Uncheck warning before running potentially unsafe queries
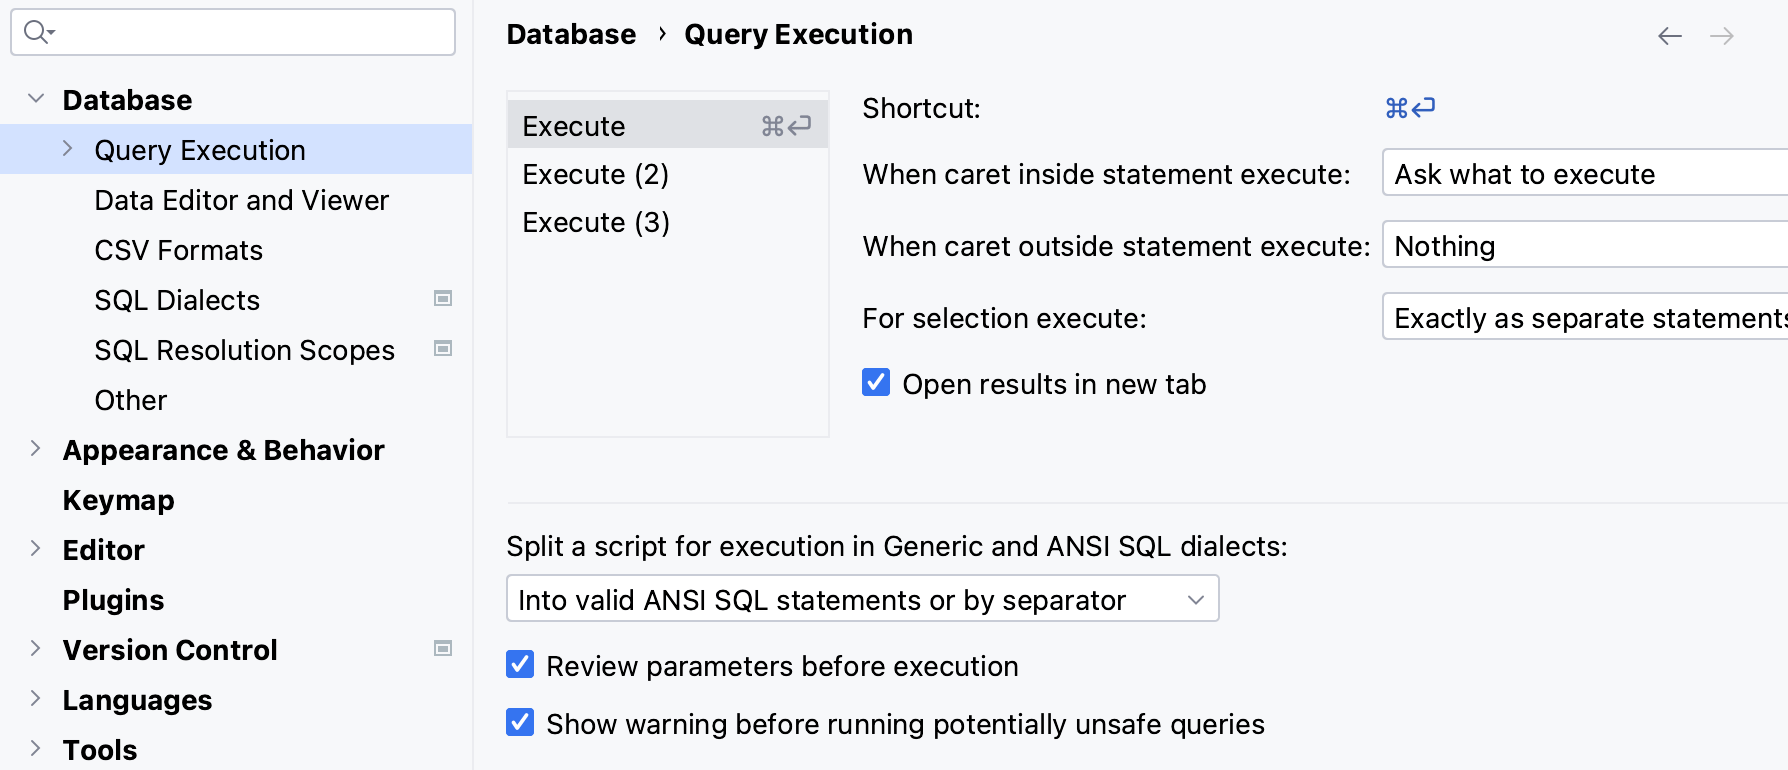 520,722
